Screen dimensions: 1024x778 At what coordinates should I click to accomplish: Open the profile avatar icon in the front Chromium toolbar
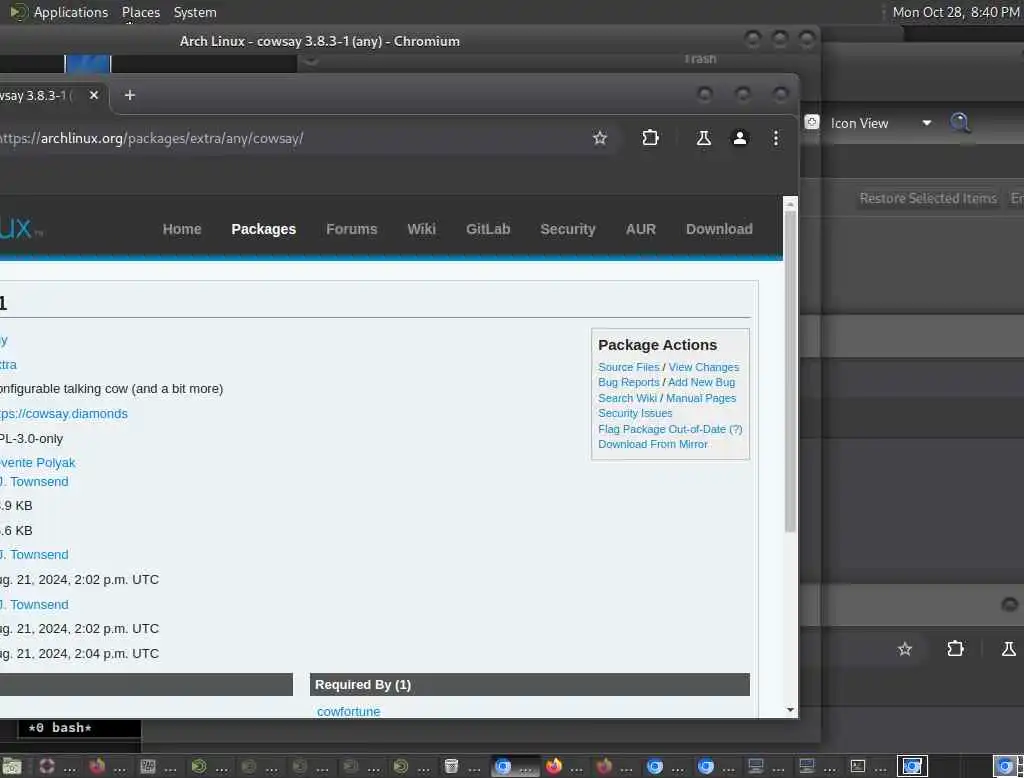739,138
